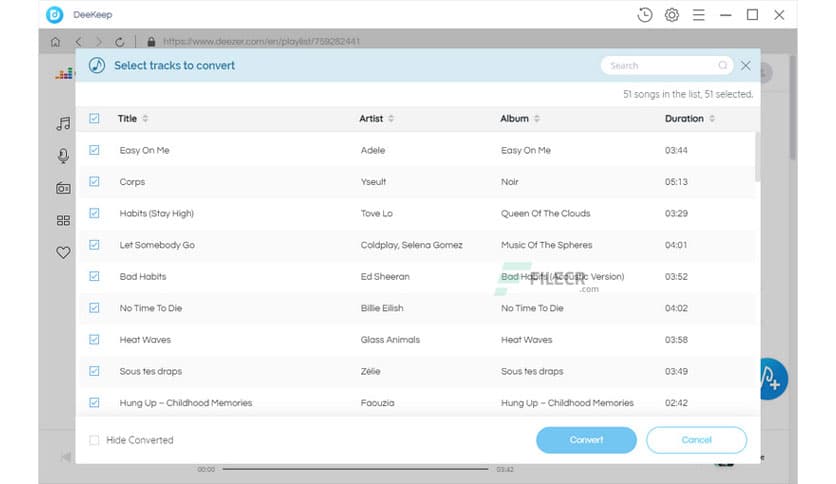This screenshot has height=484, width=836.
Task: Sort tracks by Artist column arrows
Action: click(391, 118)
